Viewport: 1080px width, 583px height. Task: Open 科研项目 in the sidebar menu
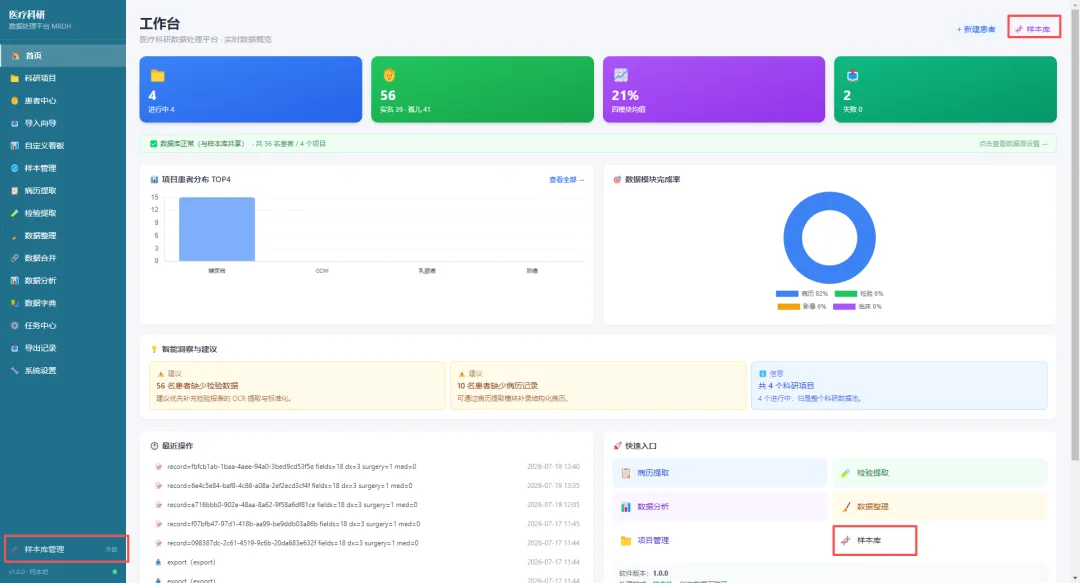pos(63,79)
